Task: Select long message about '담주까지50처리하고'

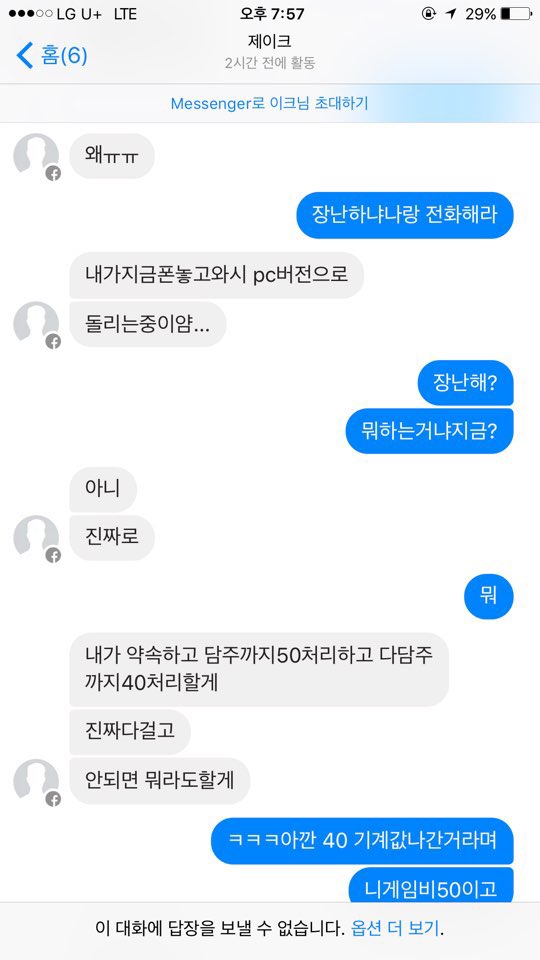Action: (x=259, y=669)
